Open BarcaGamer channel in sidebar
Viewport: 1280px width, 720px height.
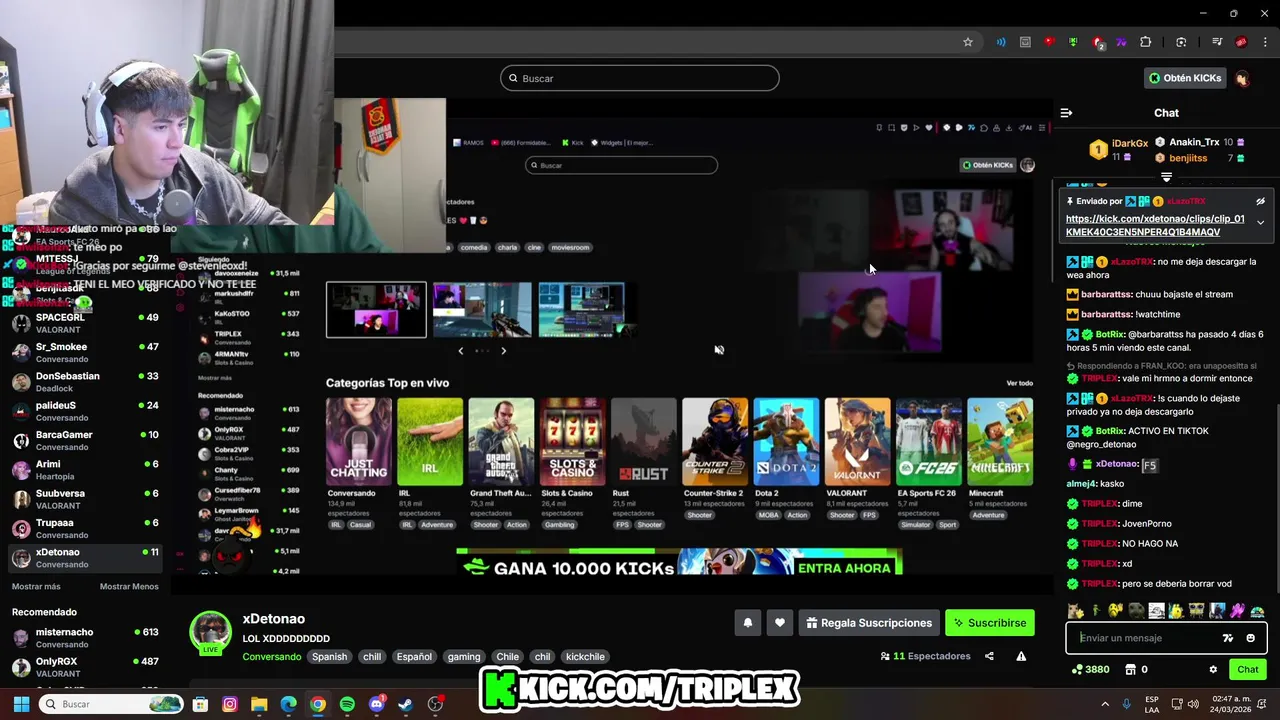click(x=85, y=440)
